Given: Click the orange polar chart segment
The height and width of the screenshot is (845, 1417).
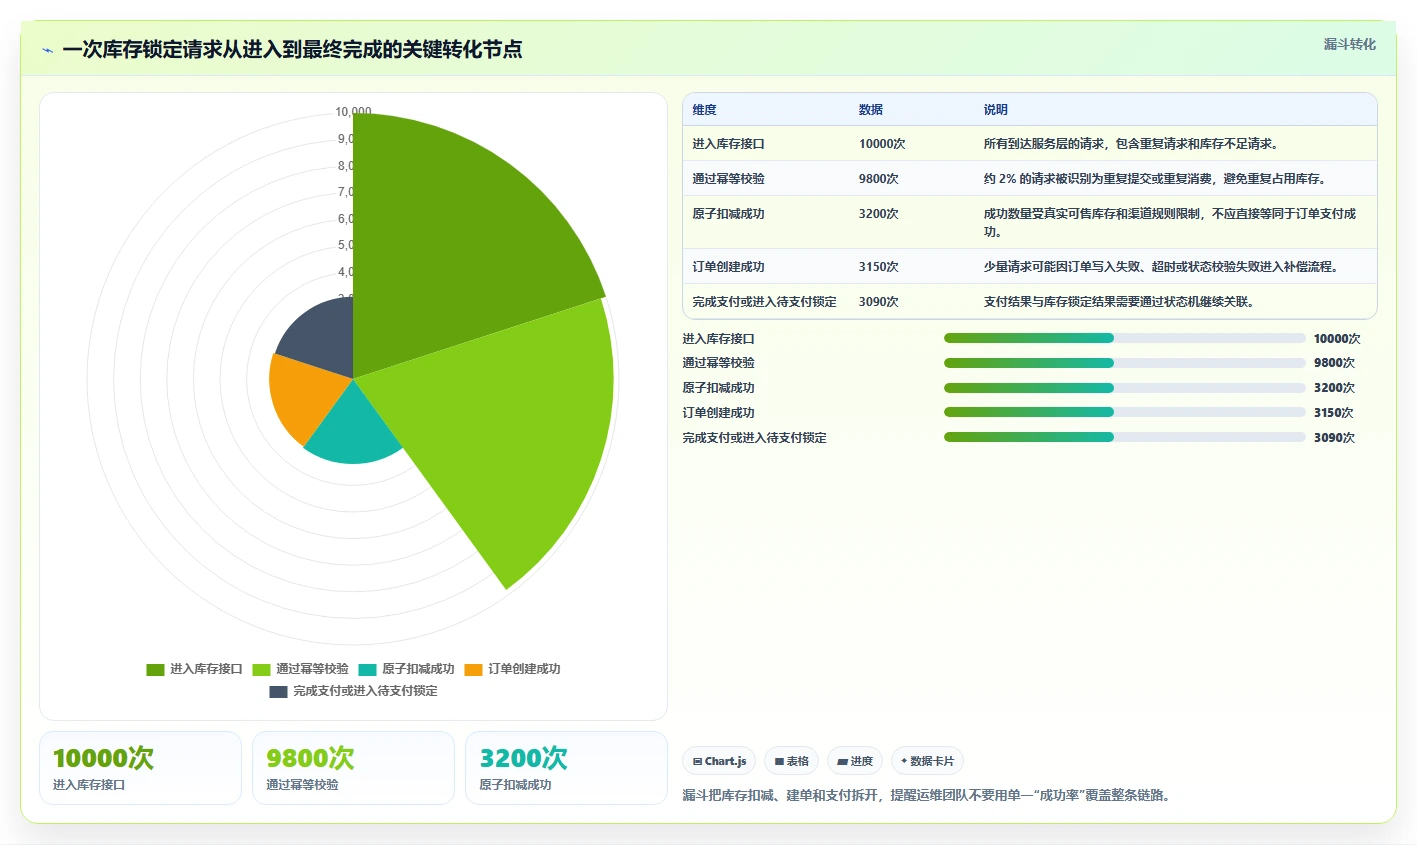Looking at the screenshot, I should (x=305, y=395).
